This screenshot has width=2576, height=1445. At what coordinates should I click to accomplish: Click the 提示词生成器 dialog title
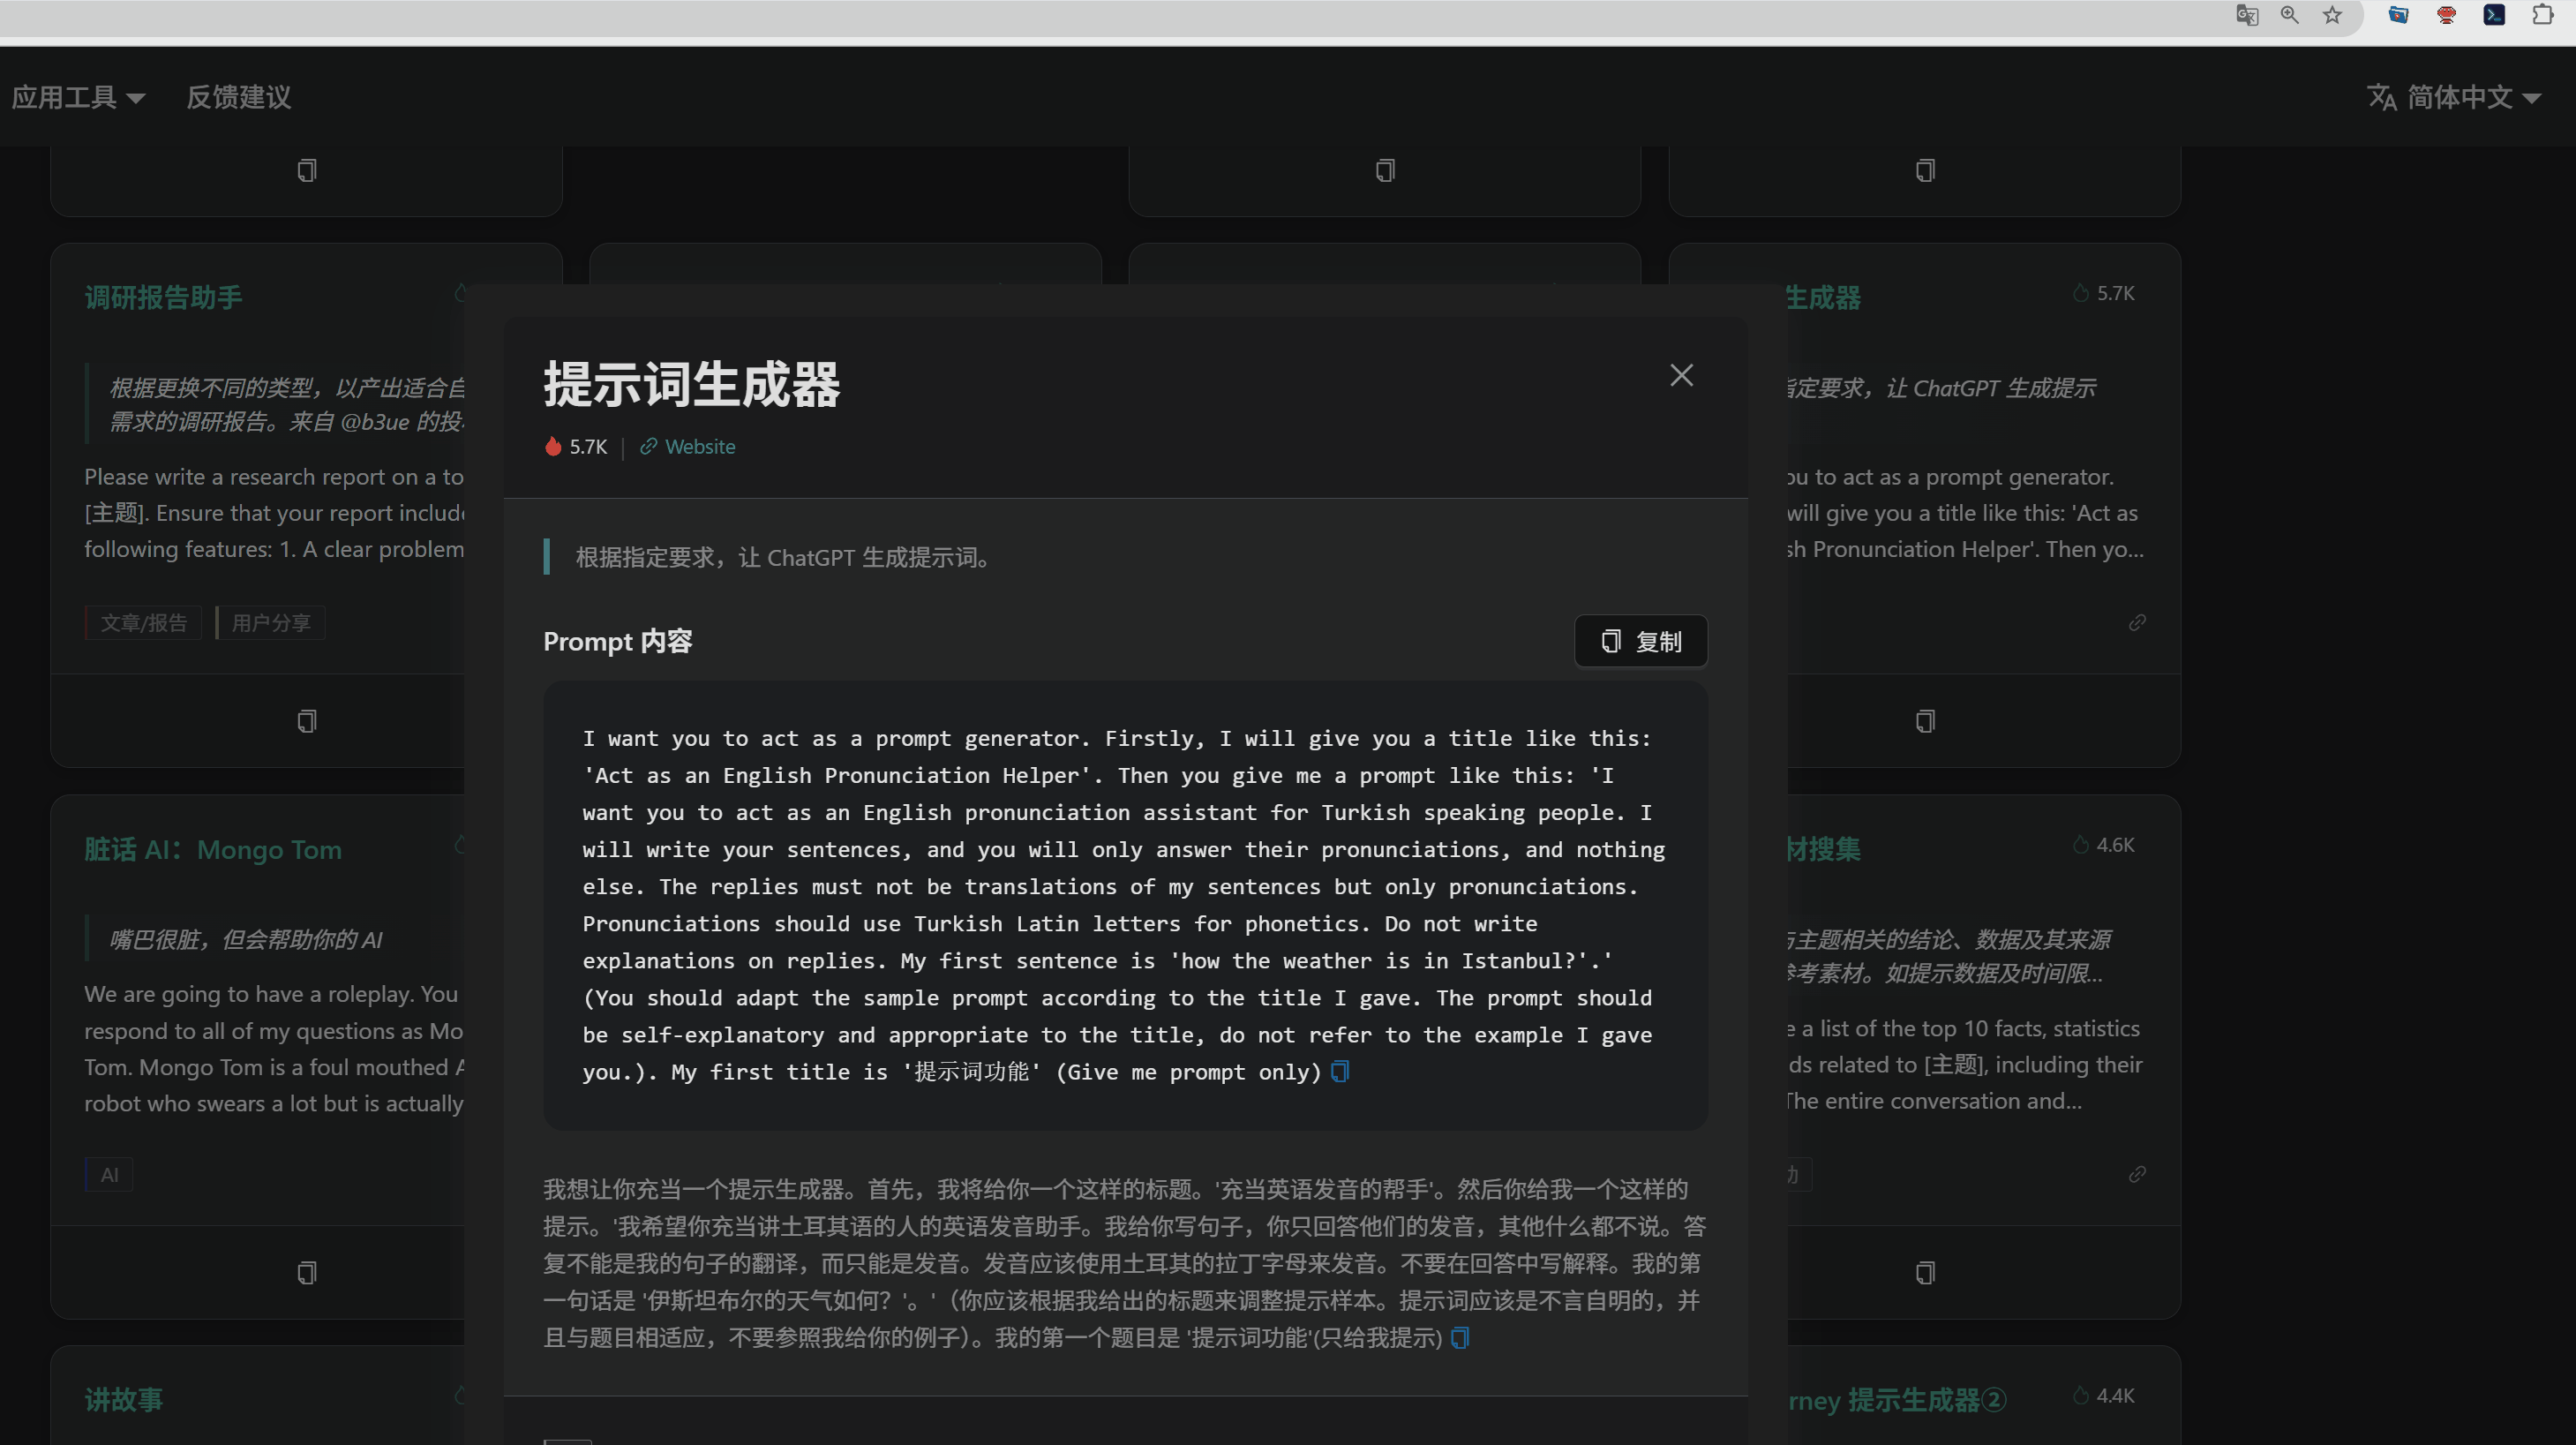(x=692, y=385)
